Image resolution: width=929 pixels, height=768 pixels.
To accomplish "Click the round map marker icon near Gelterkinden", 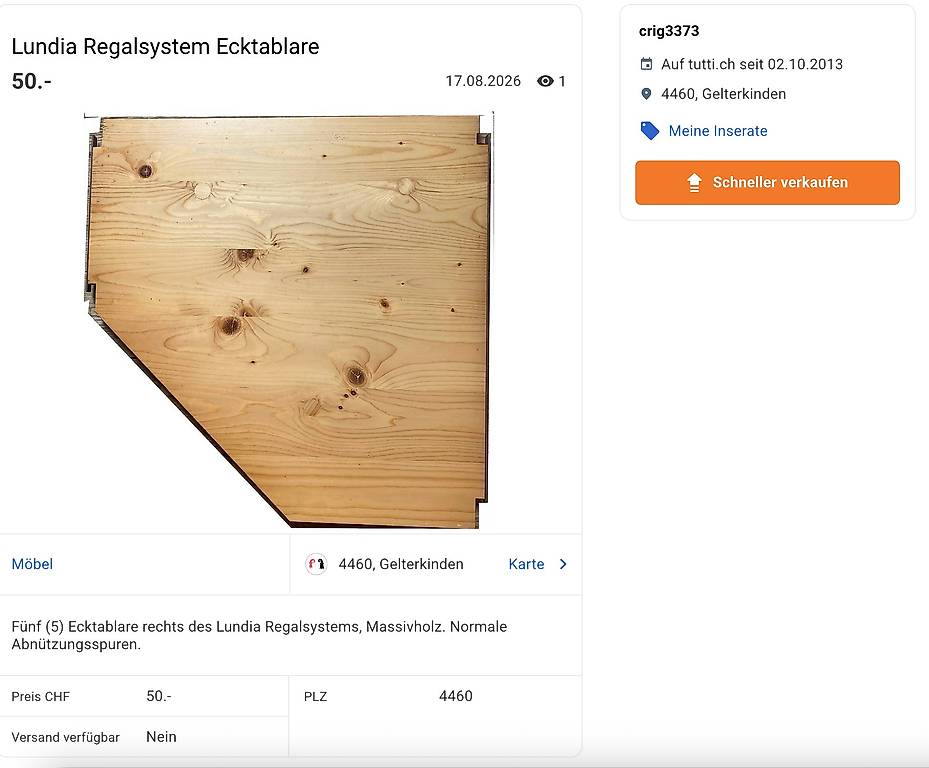I will pyautogui.click(x=316, y=564).
